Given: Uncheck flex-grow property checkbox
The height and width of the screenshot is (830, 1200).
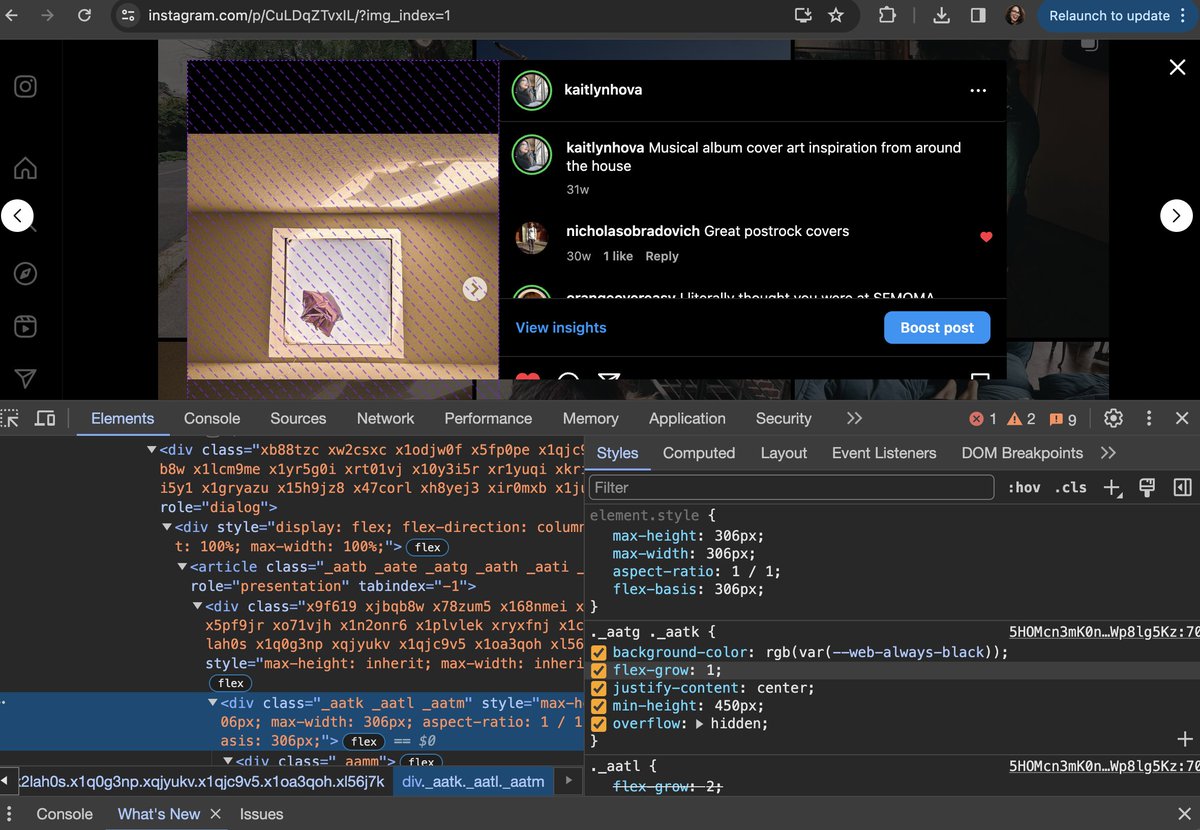Looking at the screenshot, I should coord(599,670).
